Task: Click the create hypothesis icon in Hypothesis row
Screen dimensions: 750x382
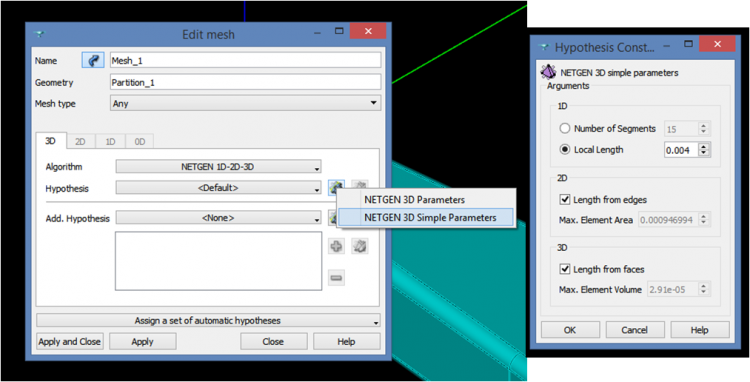Action: tap(336, 187)
